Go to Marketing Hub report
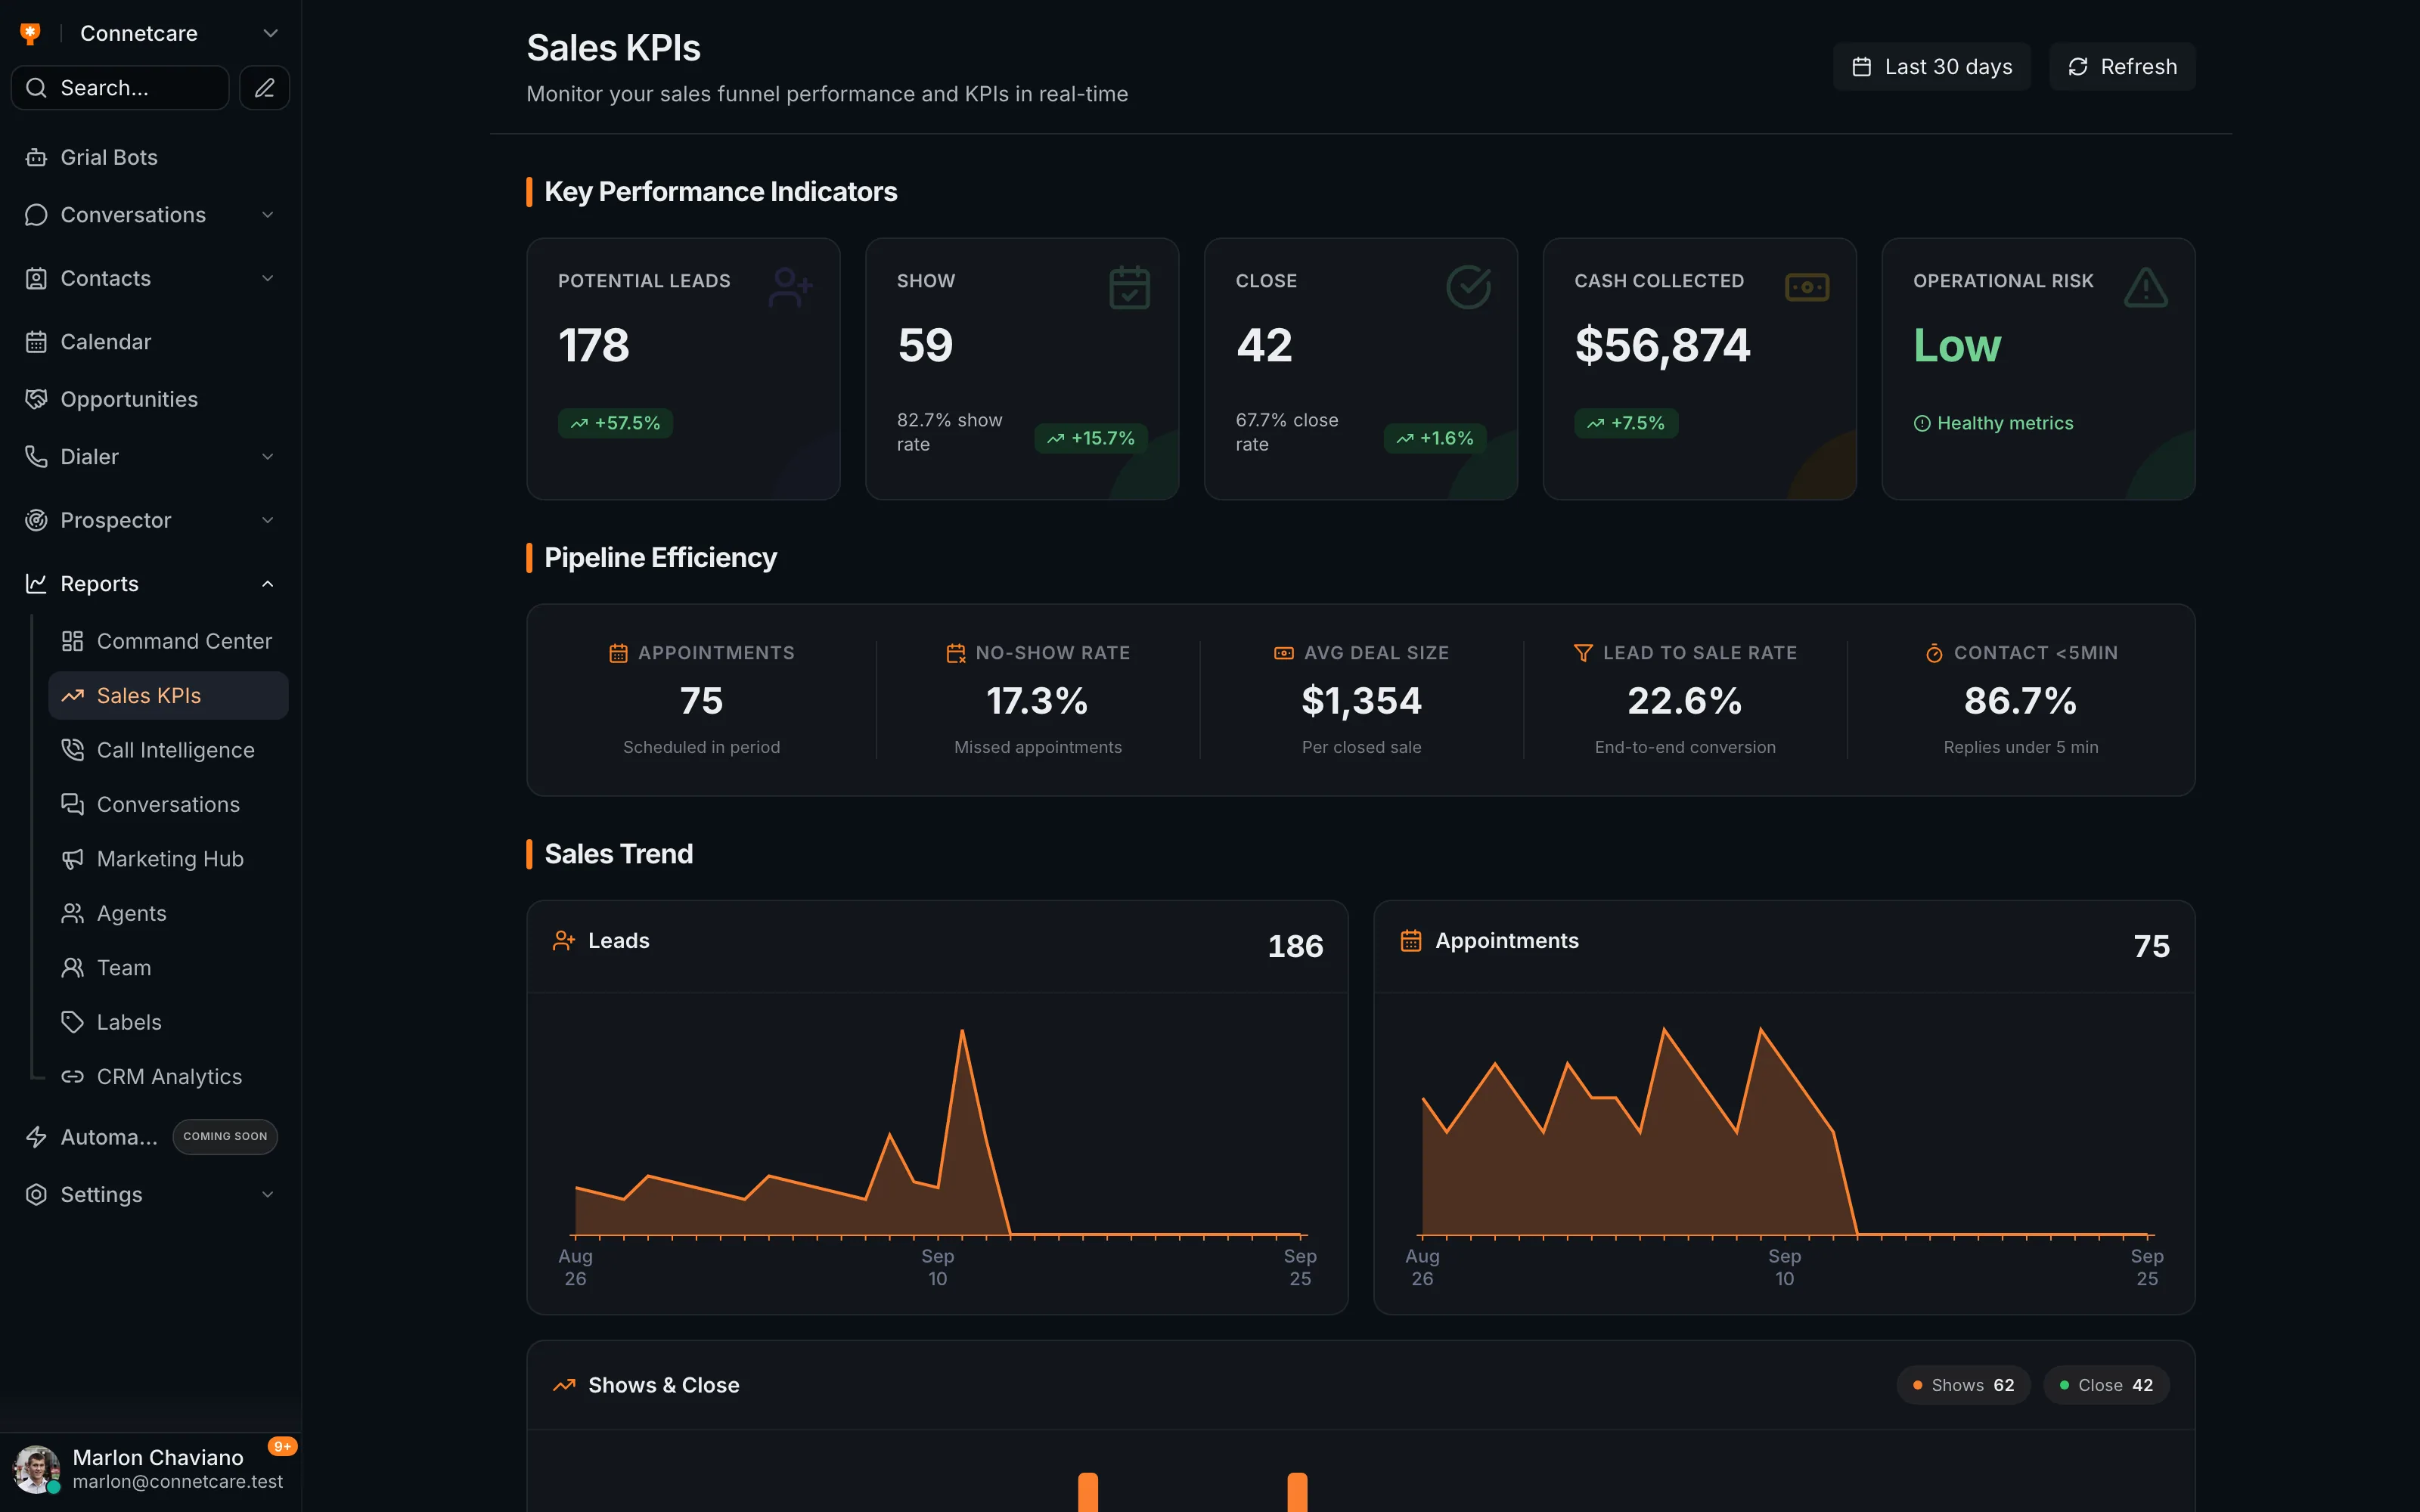The width and height of the screenshot is (2420, 1512). coord(168,859)
